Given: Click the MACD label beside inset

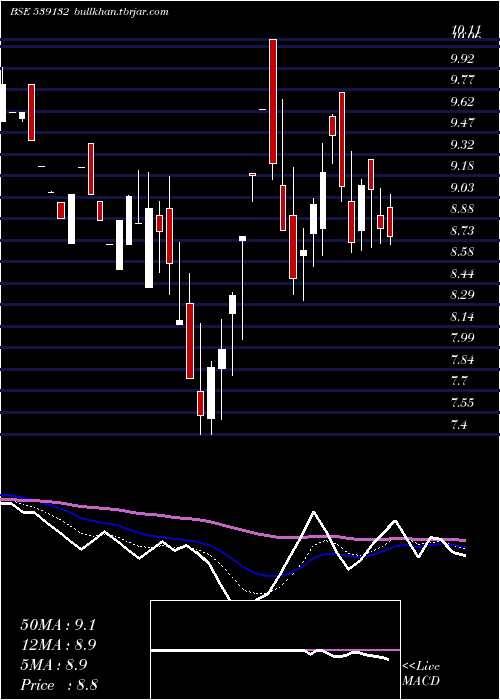Looking at the screenshot, I should (x=421, y=681).
